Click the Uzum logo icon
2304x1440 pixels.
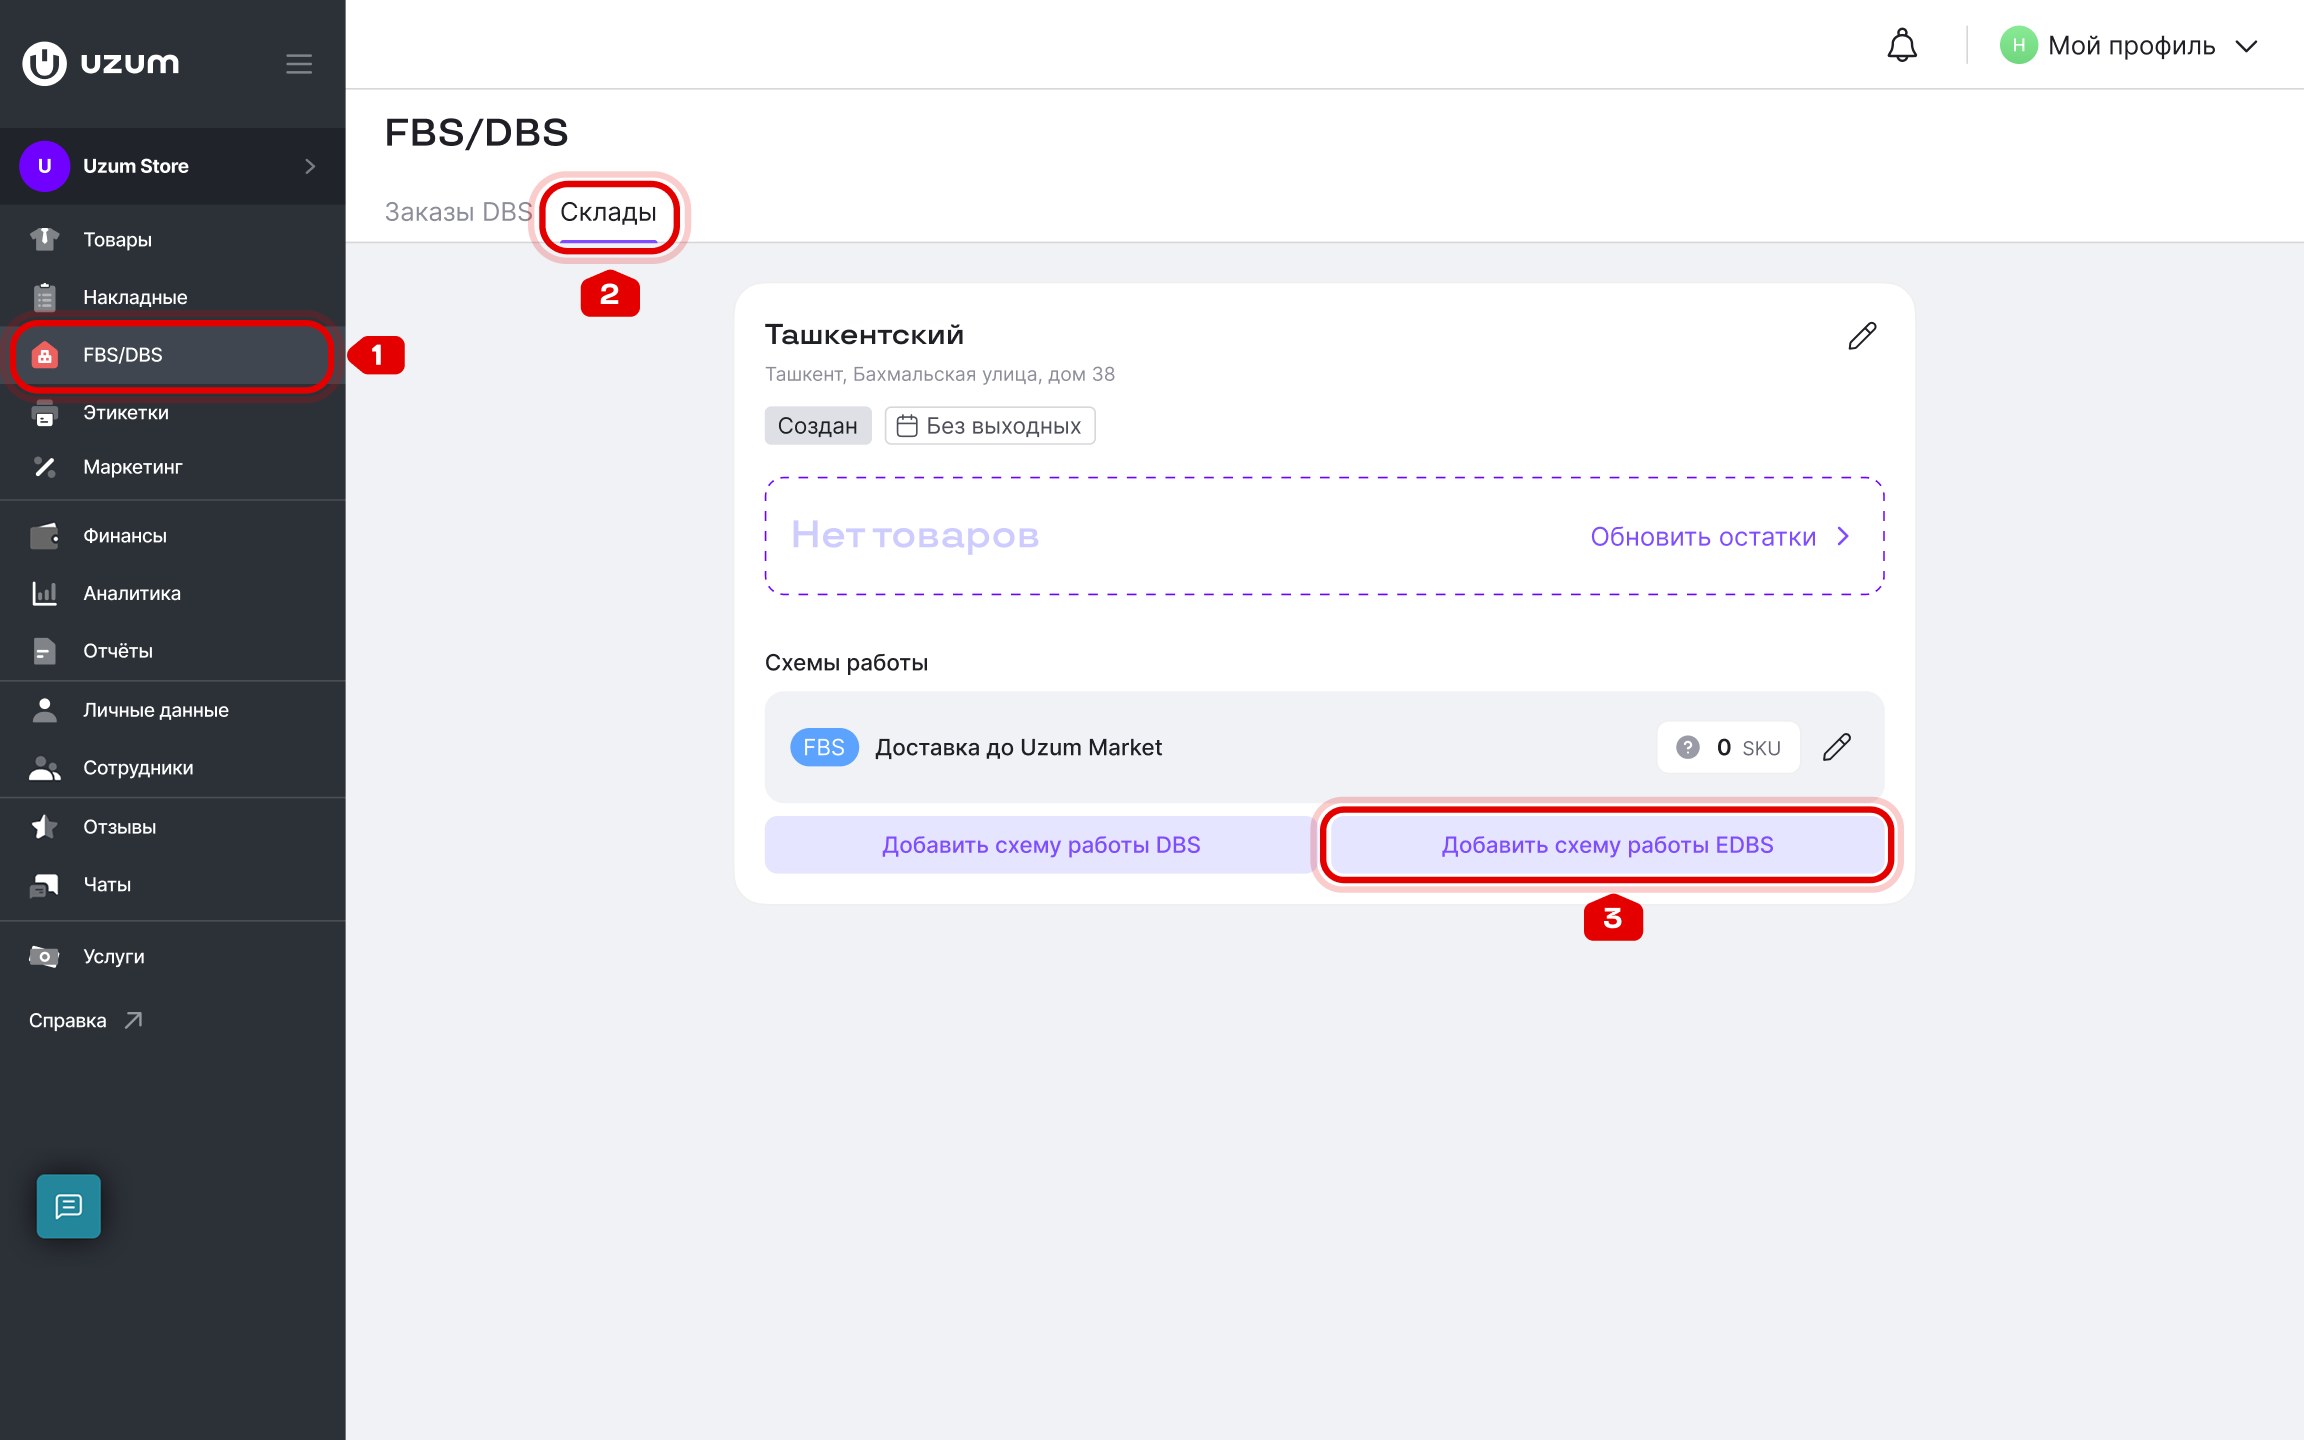tap(44, 63)
